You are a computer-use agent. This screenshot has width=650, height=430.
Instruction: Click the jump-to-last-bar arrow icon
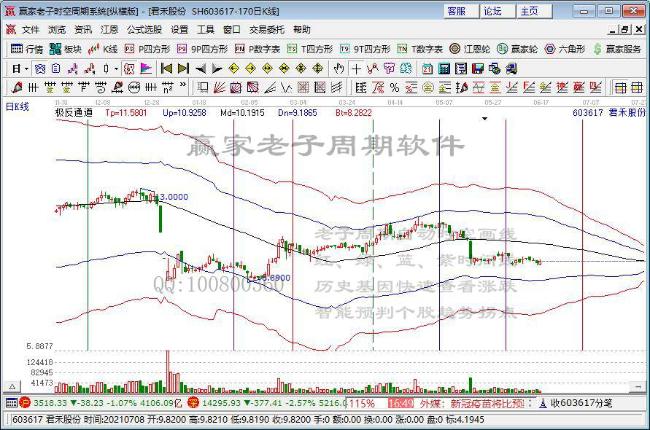183,68
